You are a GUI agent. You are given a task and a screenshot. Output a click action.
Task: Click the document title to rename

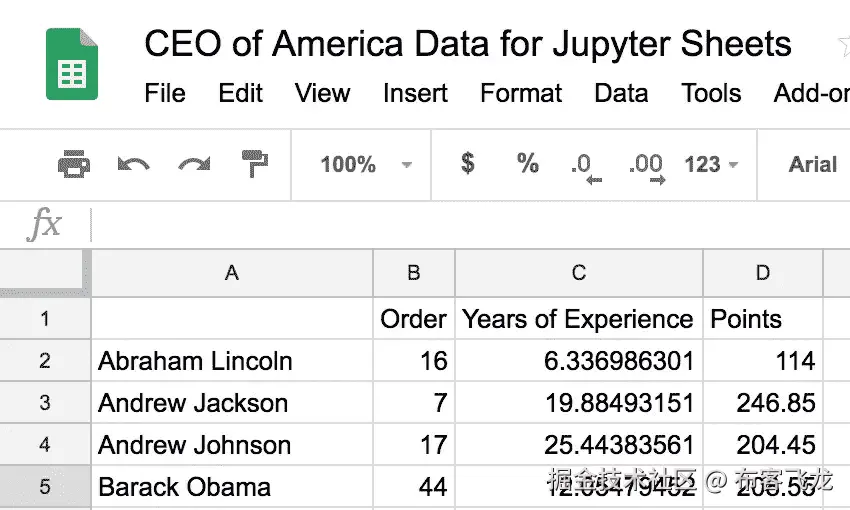pyautogui.click(x=467, y=44)
